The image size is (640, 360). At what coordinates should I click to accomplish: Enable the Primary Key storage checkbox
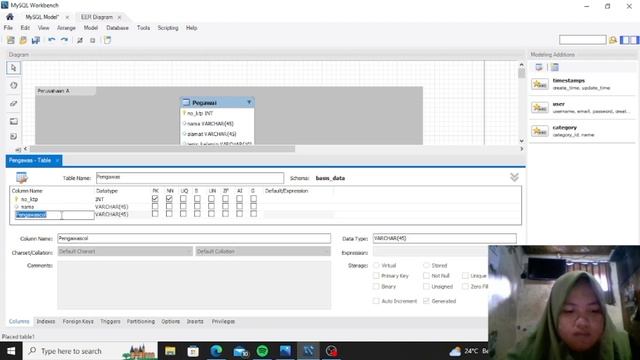376,276
